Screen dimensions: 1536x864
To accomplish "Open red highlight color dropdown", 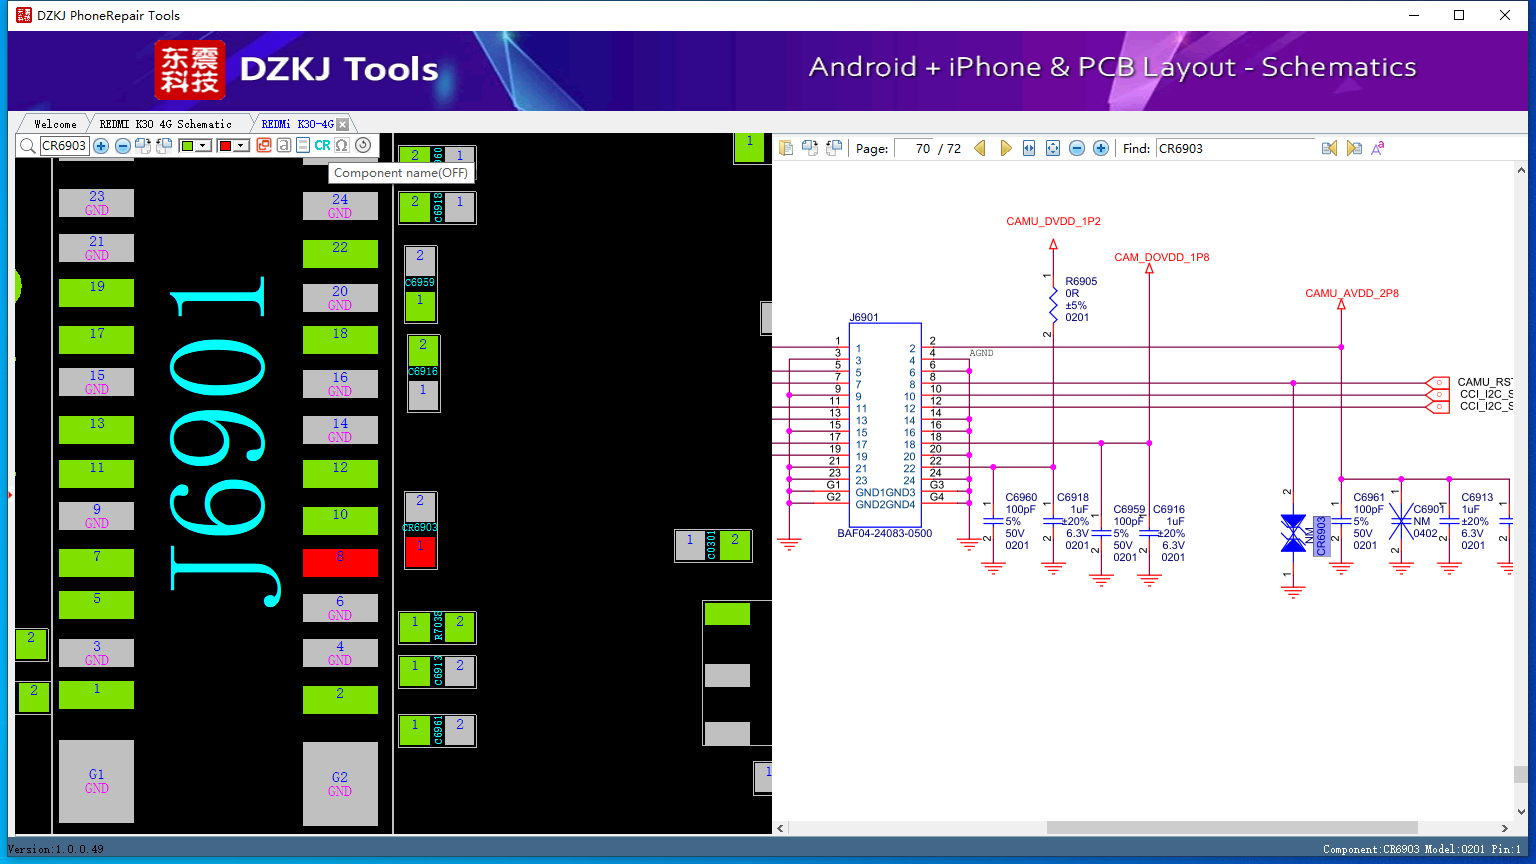I will point(241,146).
